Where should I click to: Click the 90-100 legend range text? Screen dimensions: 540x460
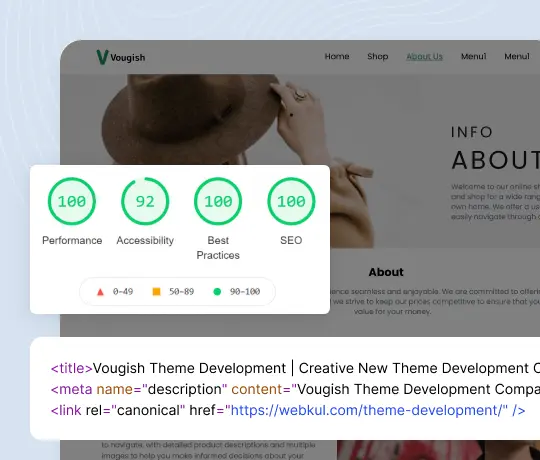click(x=245, y=292)
